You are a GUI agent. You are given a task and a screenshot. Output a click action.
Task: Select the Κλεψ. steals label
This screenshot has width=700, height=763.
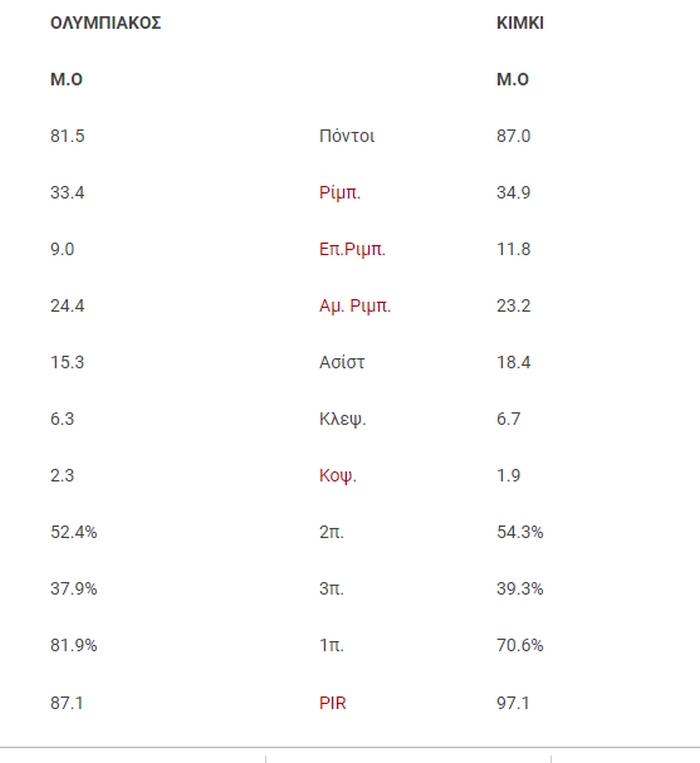click(342, 419)
